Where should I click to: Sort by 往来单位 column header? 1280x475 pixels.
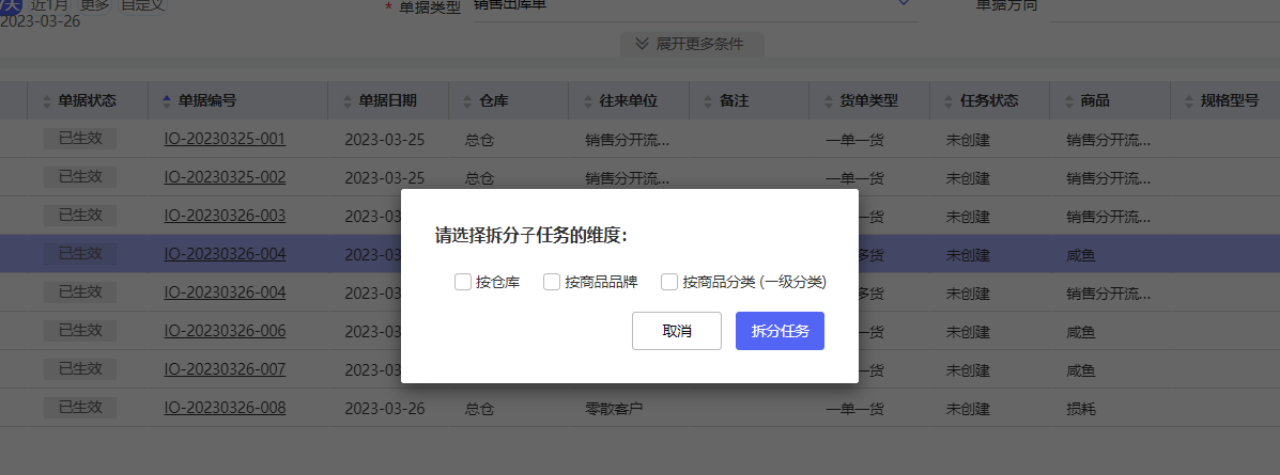pyautogui.click(x=628, y=101)
